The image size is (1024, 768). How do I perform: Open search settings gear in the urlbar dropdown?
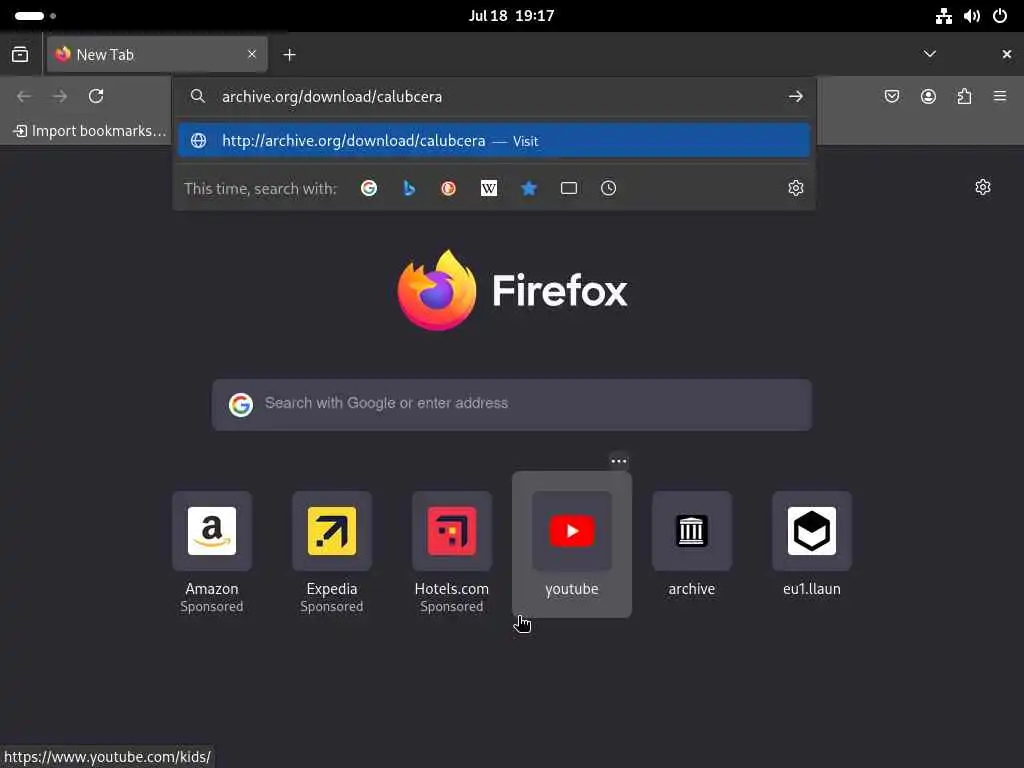click(x=795, y=188)
